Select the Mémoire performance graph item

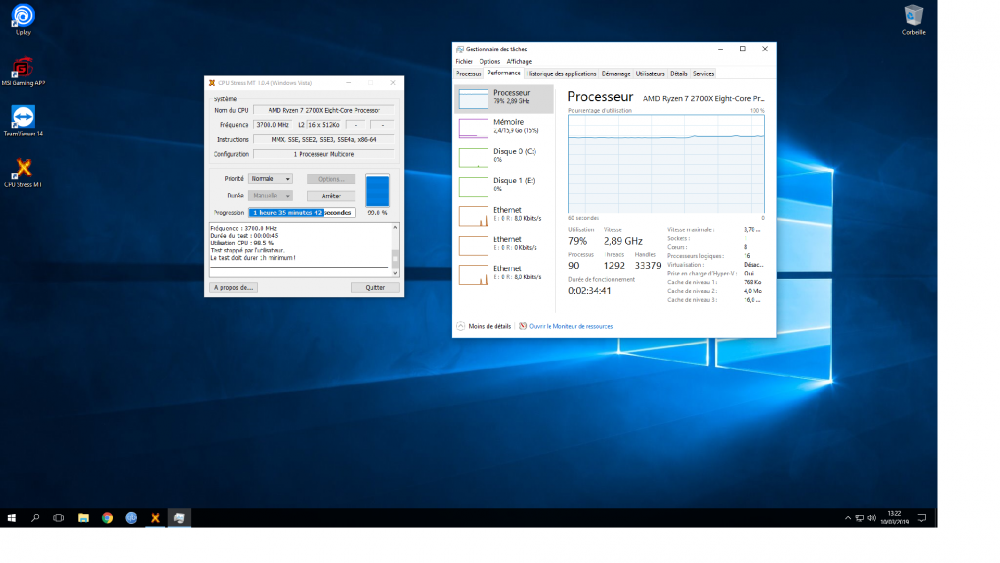pos(504,126)
